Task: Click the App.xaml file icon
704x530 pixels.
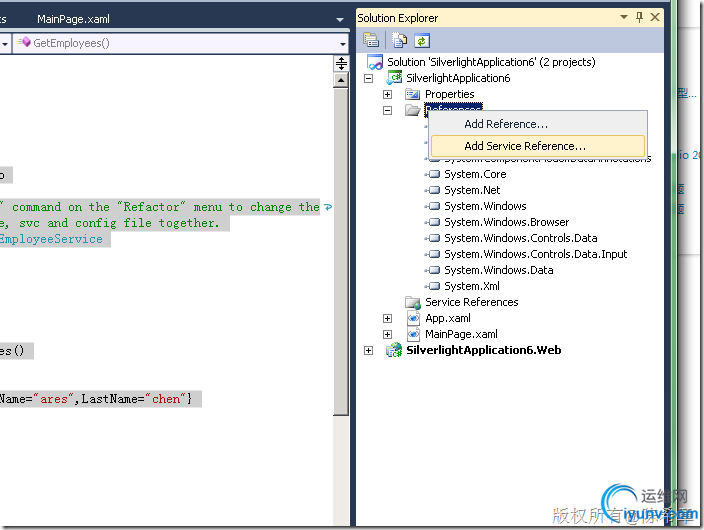Action: point(412,318)
